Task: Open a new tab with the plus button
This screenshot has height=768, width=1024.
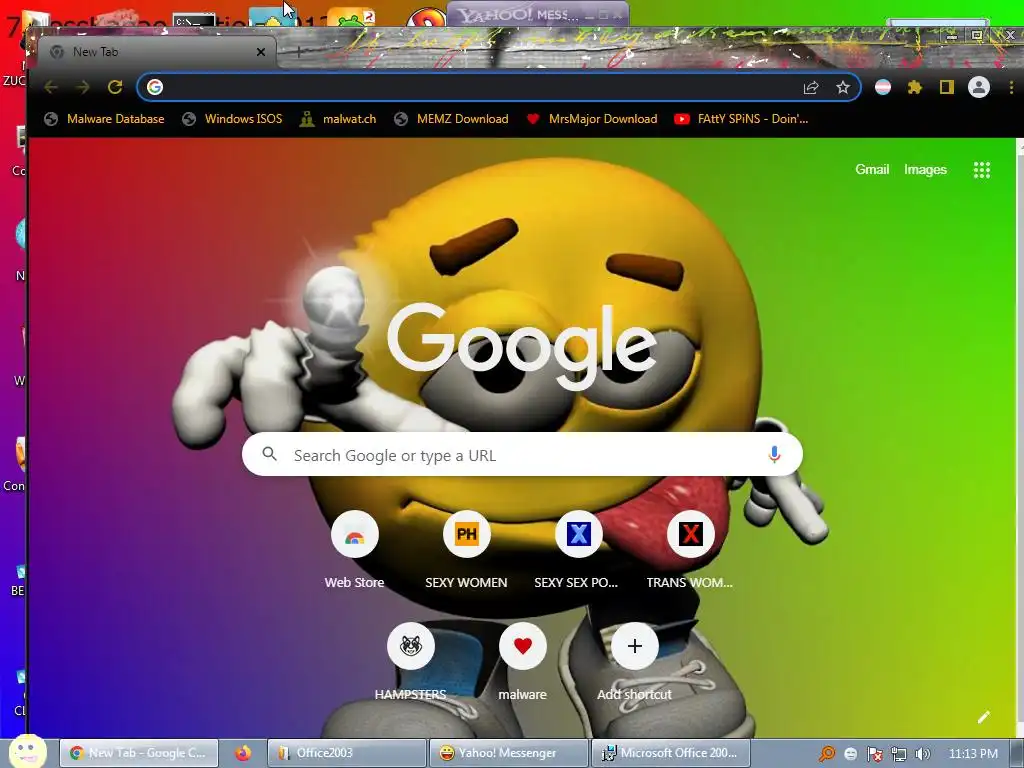Action: (298, 52)
